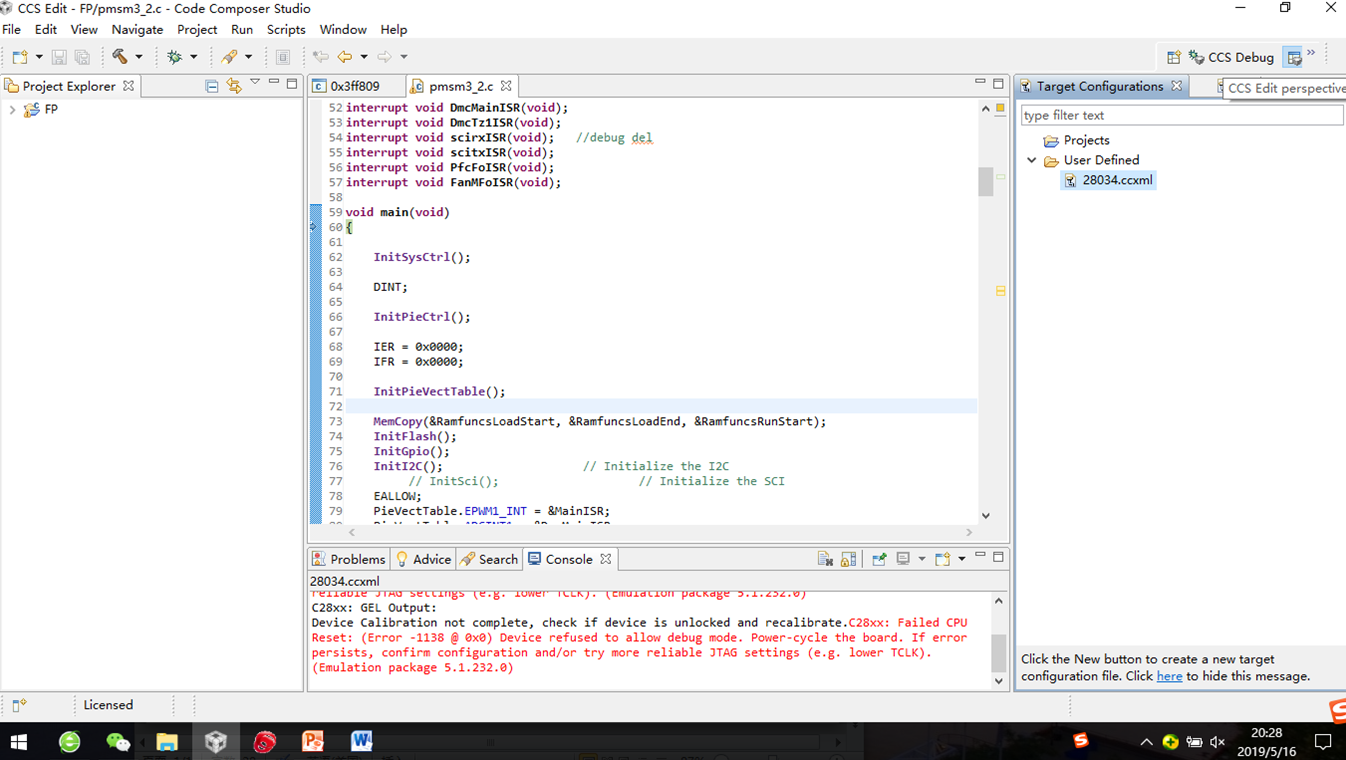The height and width of the screenshot is (760, 1346).
Task: Click the 'type filter text' input field
Action: point(1180,115)
